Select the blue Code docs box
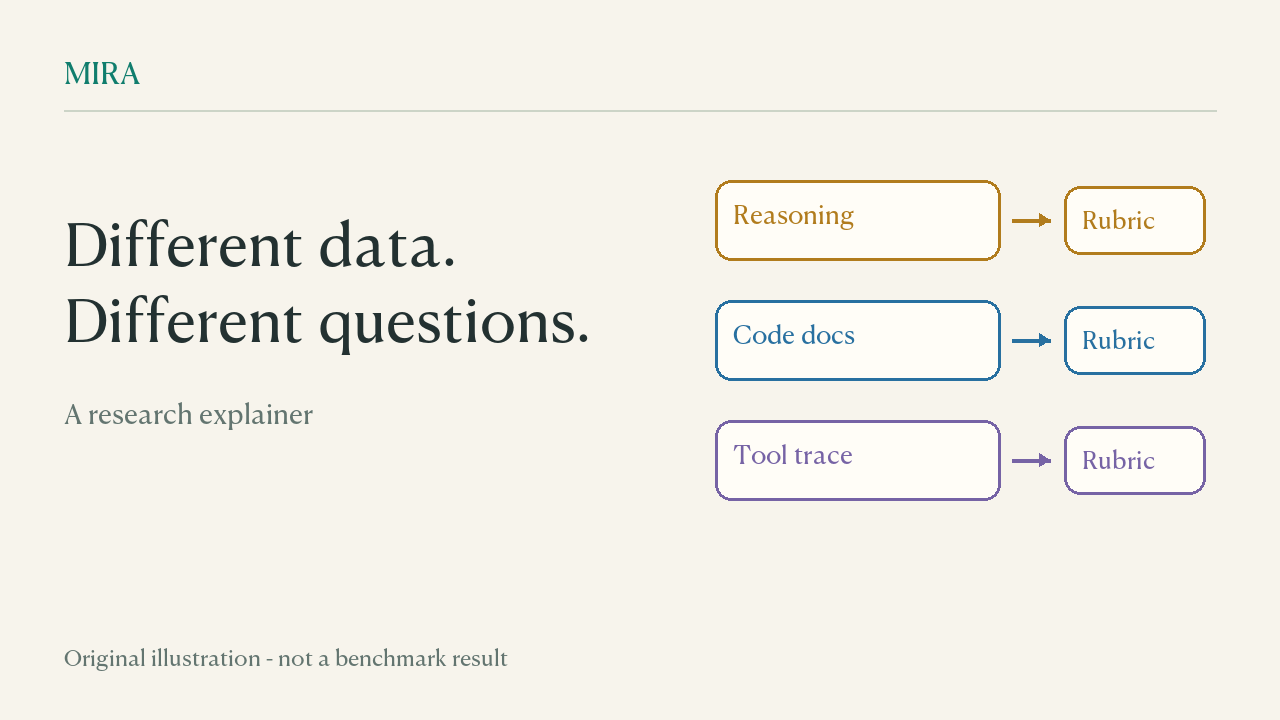This screenshot has height=720, width=1280. tap(858, 341)
